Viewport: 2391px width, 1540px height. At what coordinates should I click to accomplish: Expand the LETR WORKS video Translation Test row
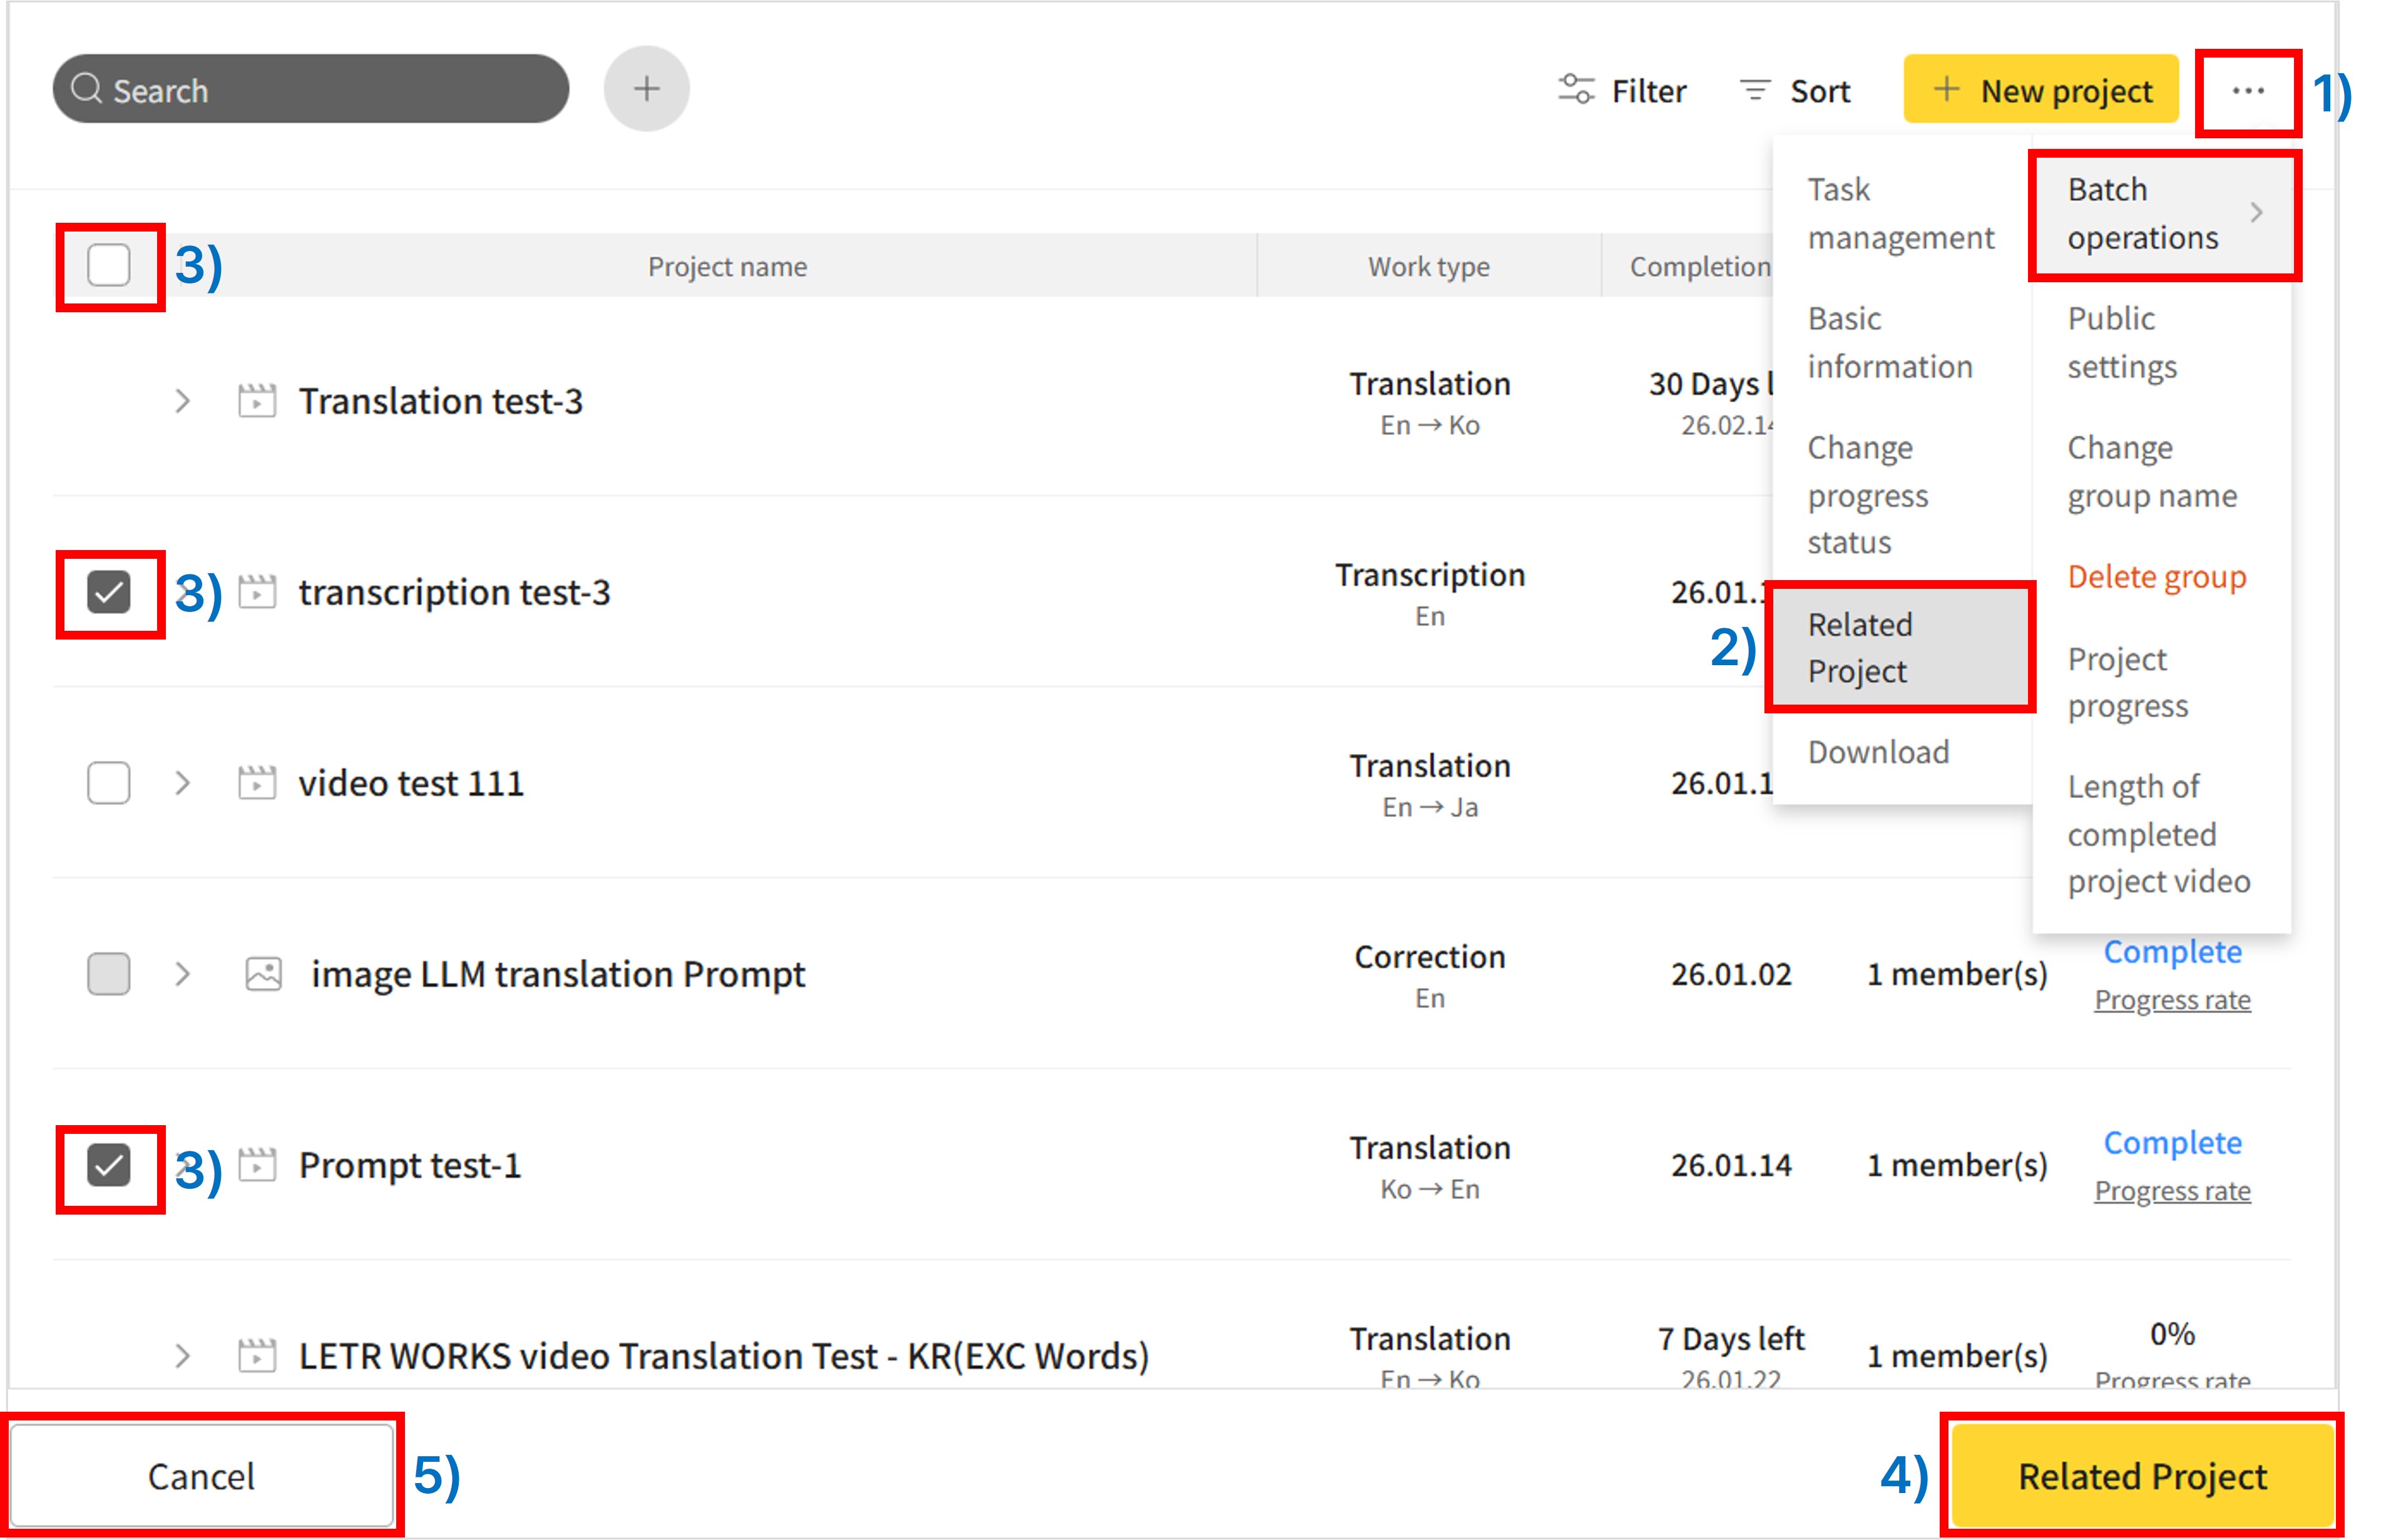click(x=182, y=1356)
